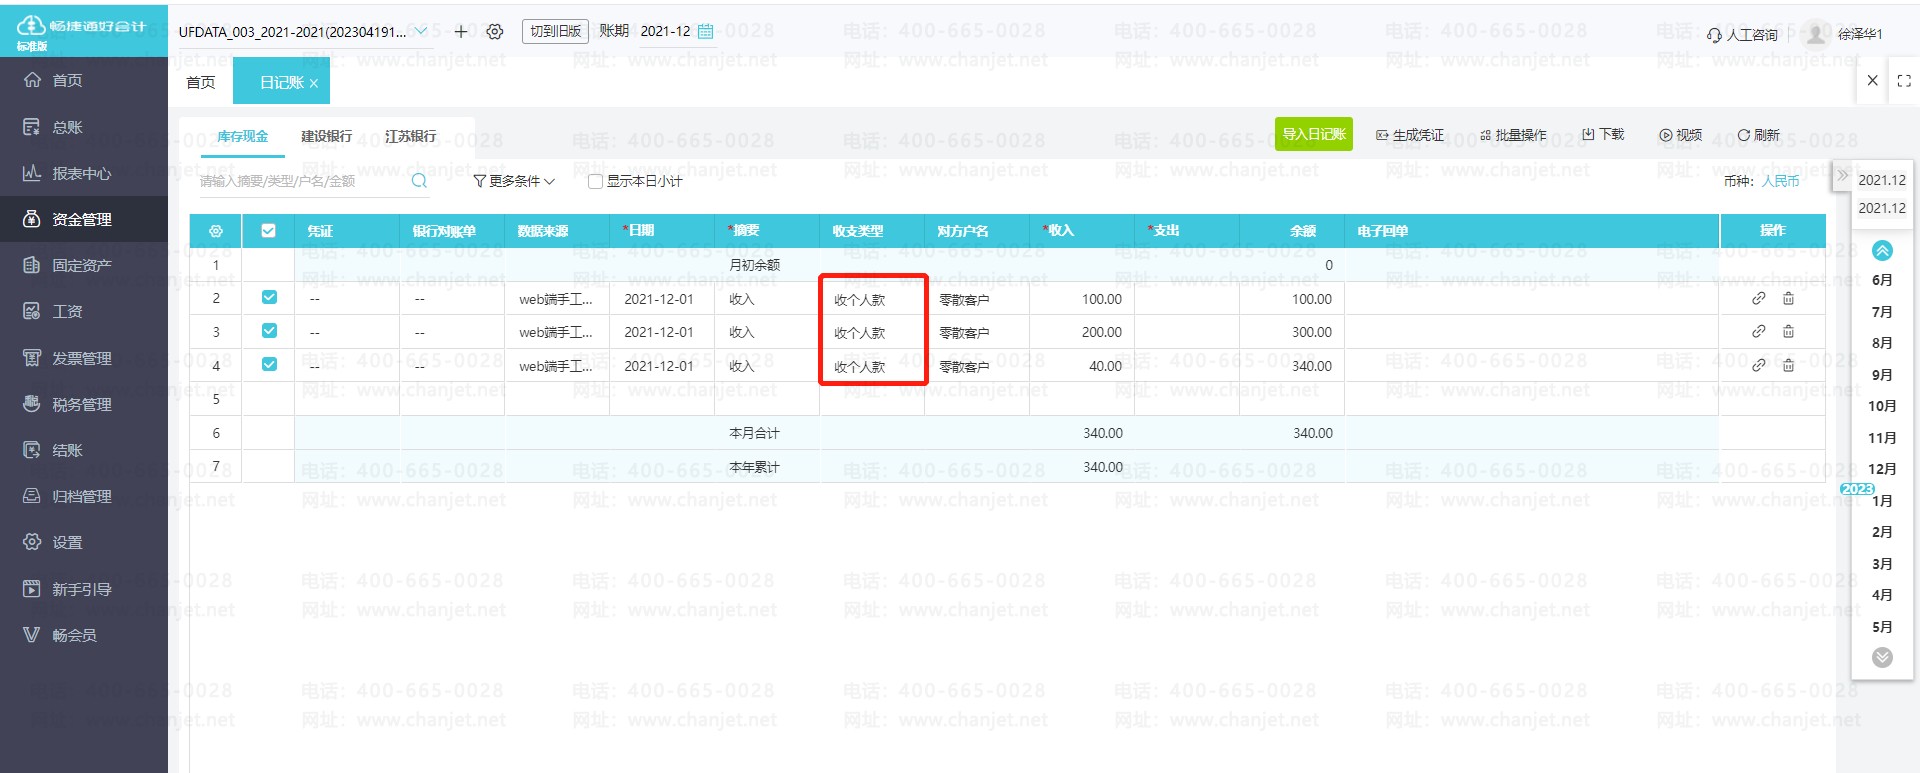Click the settings gear icon beside account name
Image resolution: width=1920 pixels, height=773 pixels.
click(x=495, y=32)
